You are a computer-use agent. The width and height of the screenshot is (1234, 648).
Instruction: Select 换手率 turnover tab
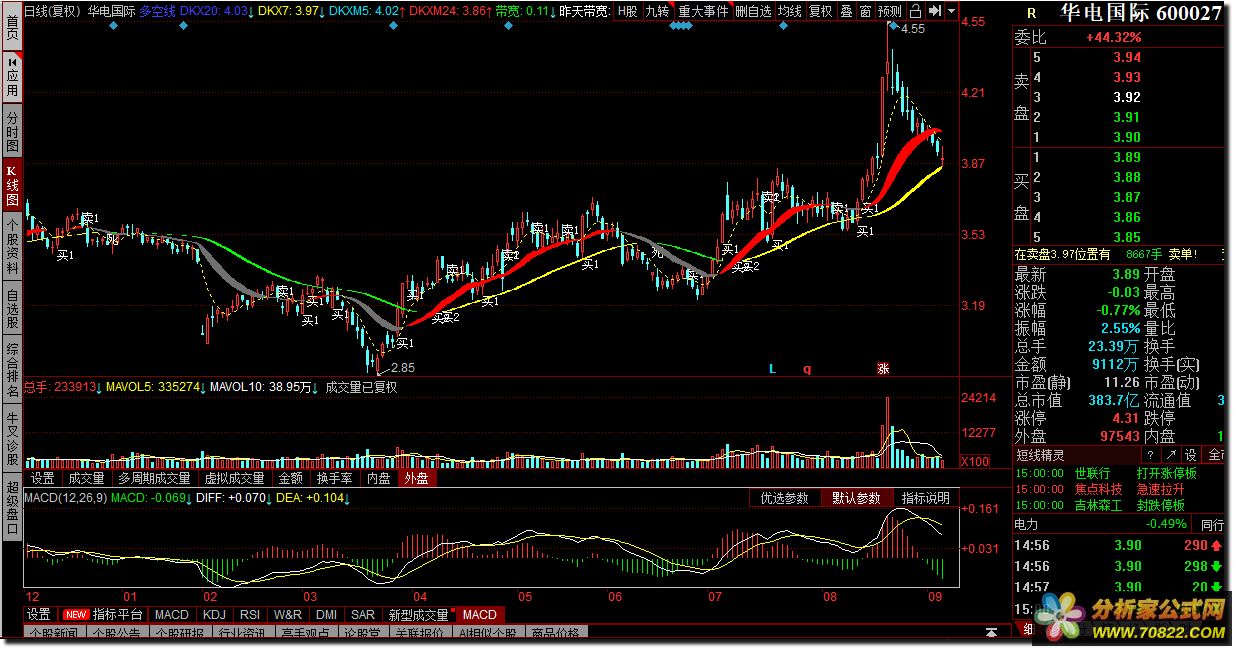pos(335,478)
